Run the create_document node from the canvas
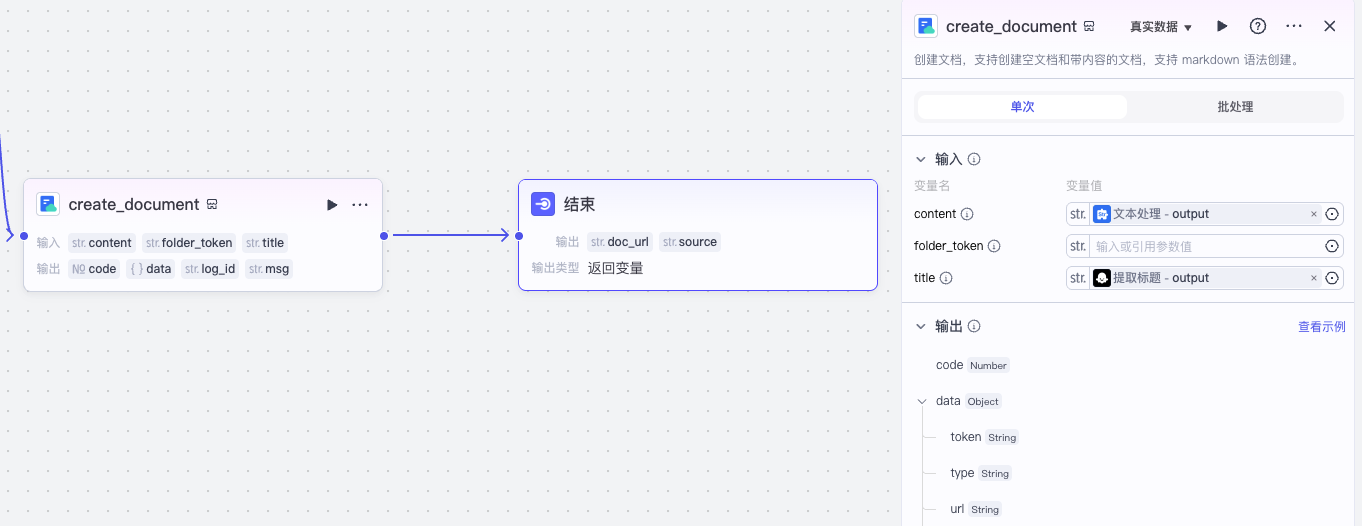 tap(332, 205)
